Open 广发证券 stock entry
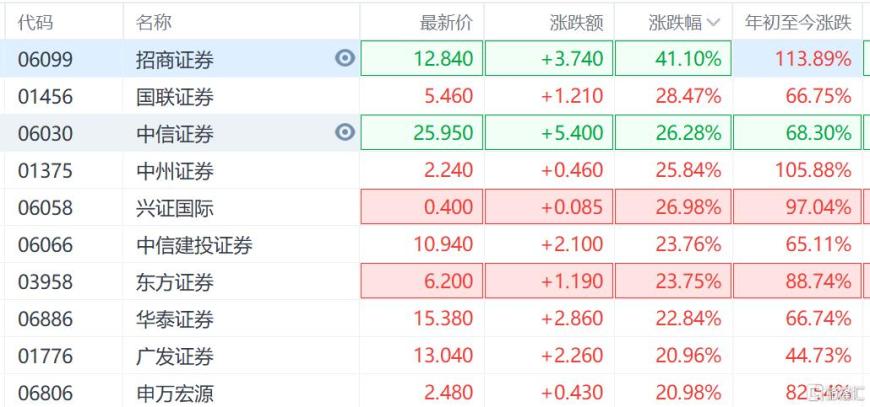Image resolution: width=870 pixels, height=407 pixels. (175, 357)
